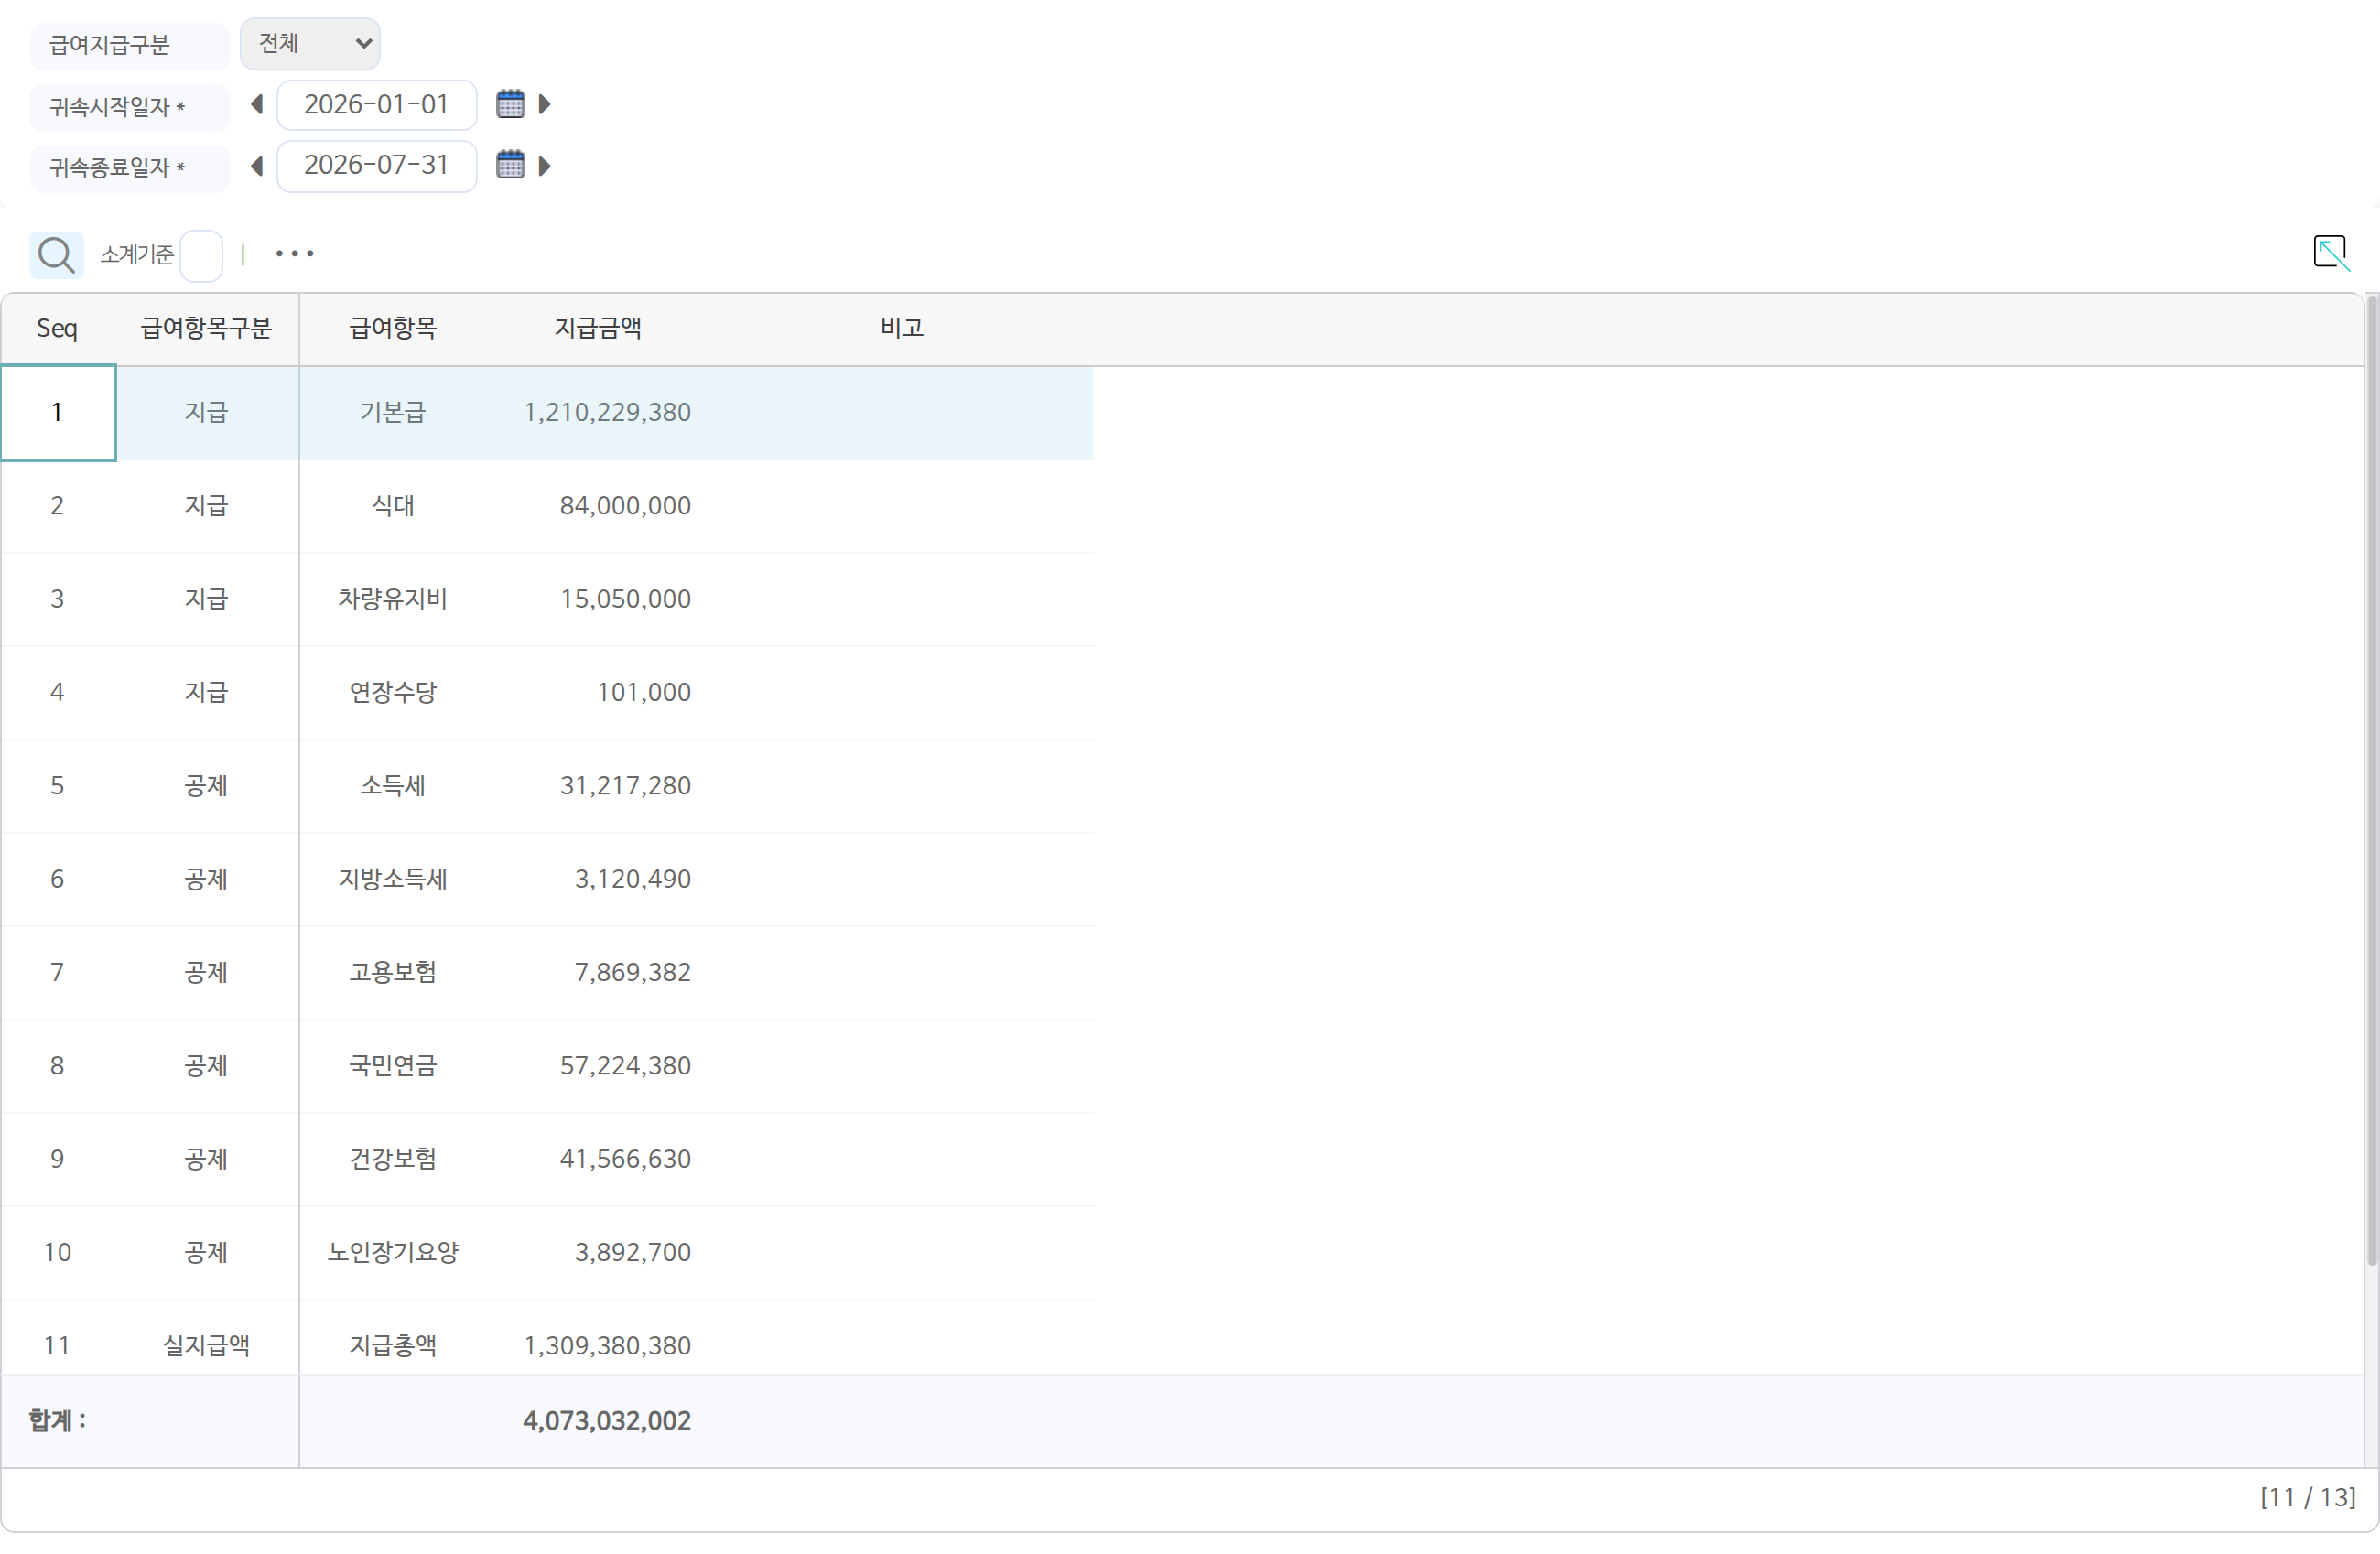Click previous arrow beside 귀속종료일자 date

pyautogui.click(x=257, y=166)
